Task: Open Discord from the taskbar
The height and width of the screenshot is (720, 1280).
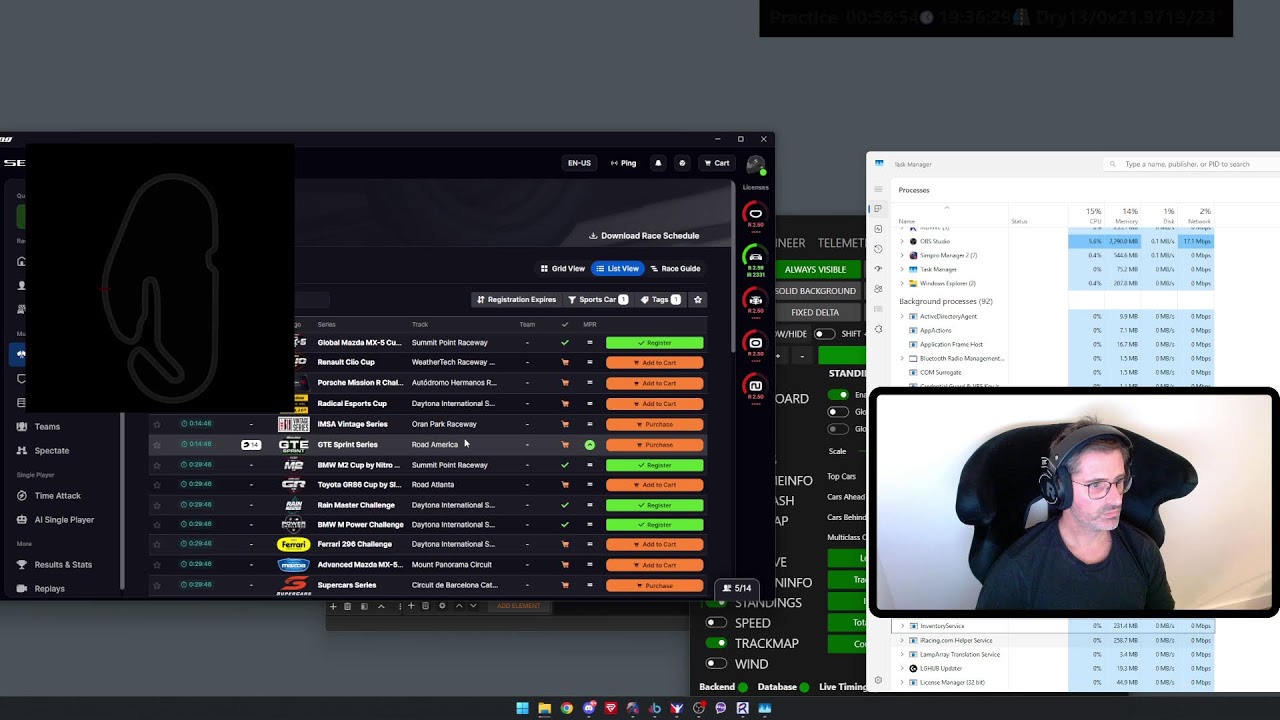Action: (x=588, y=708)
